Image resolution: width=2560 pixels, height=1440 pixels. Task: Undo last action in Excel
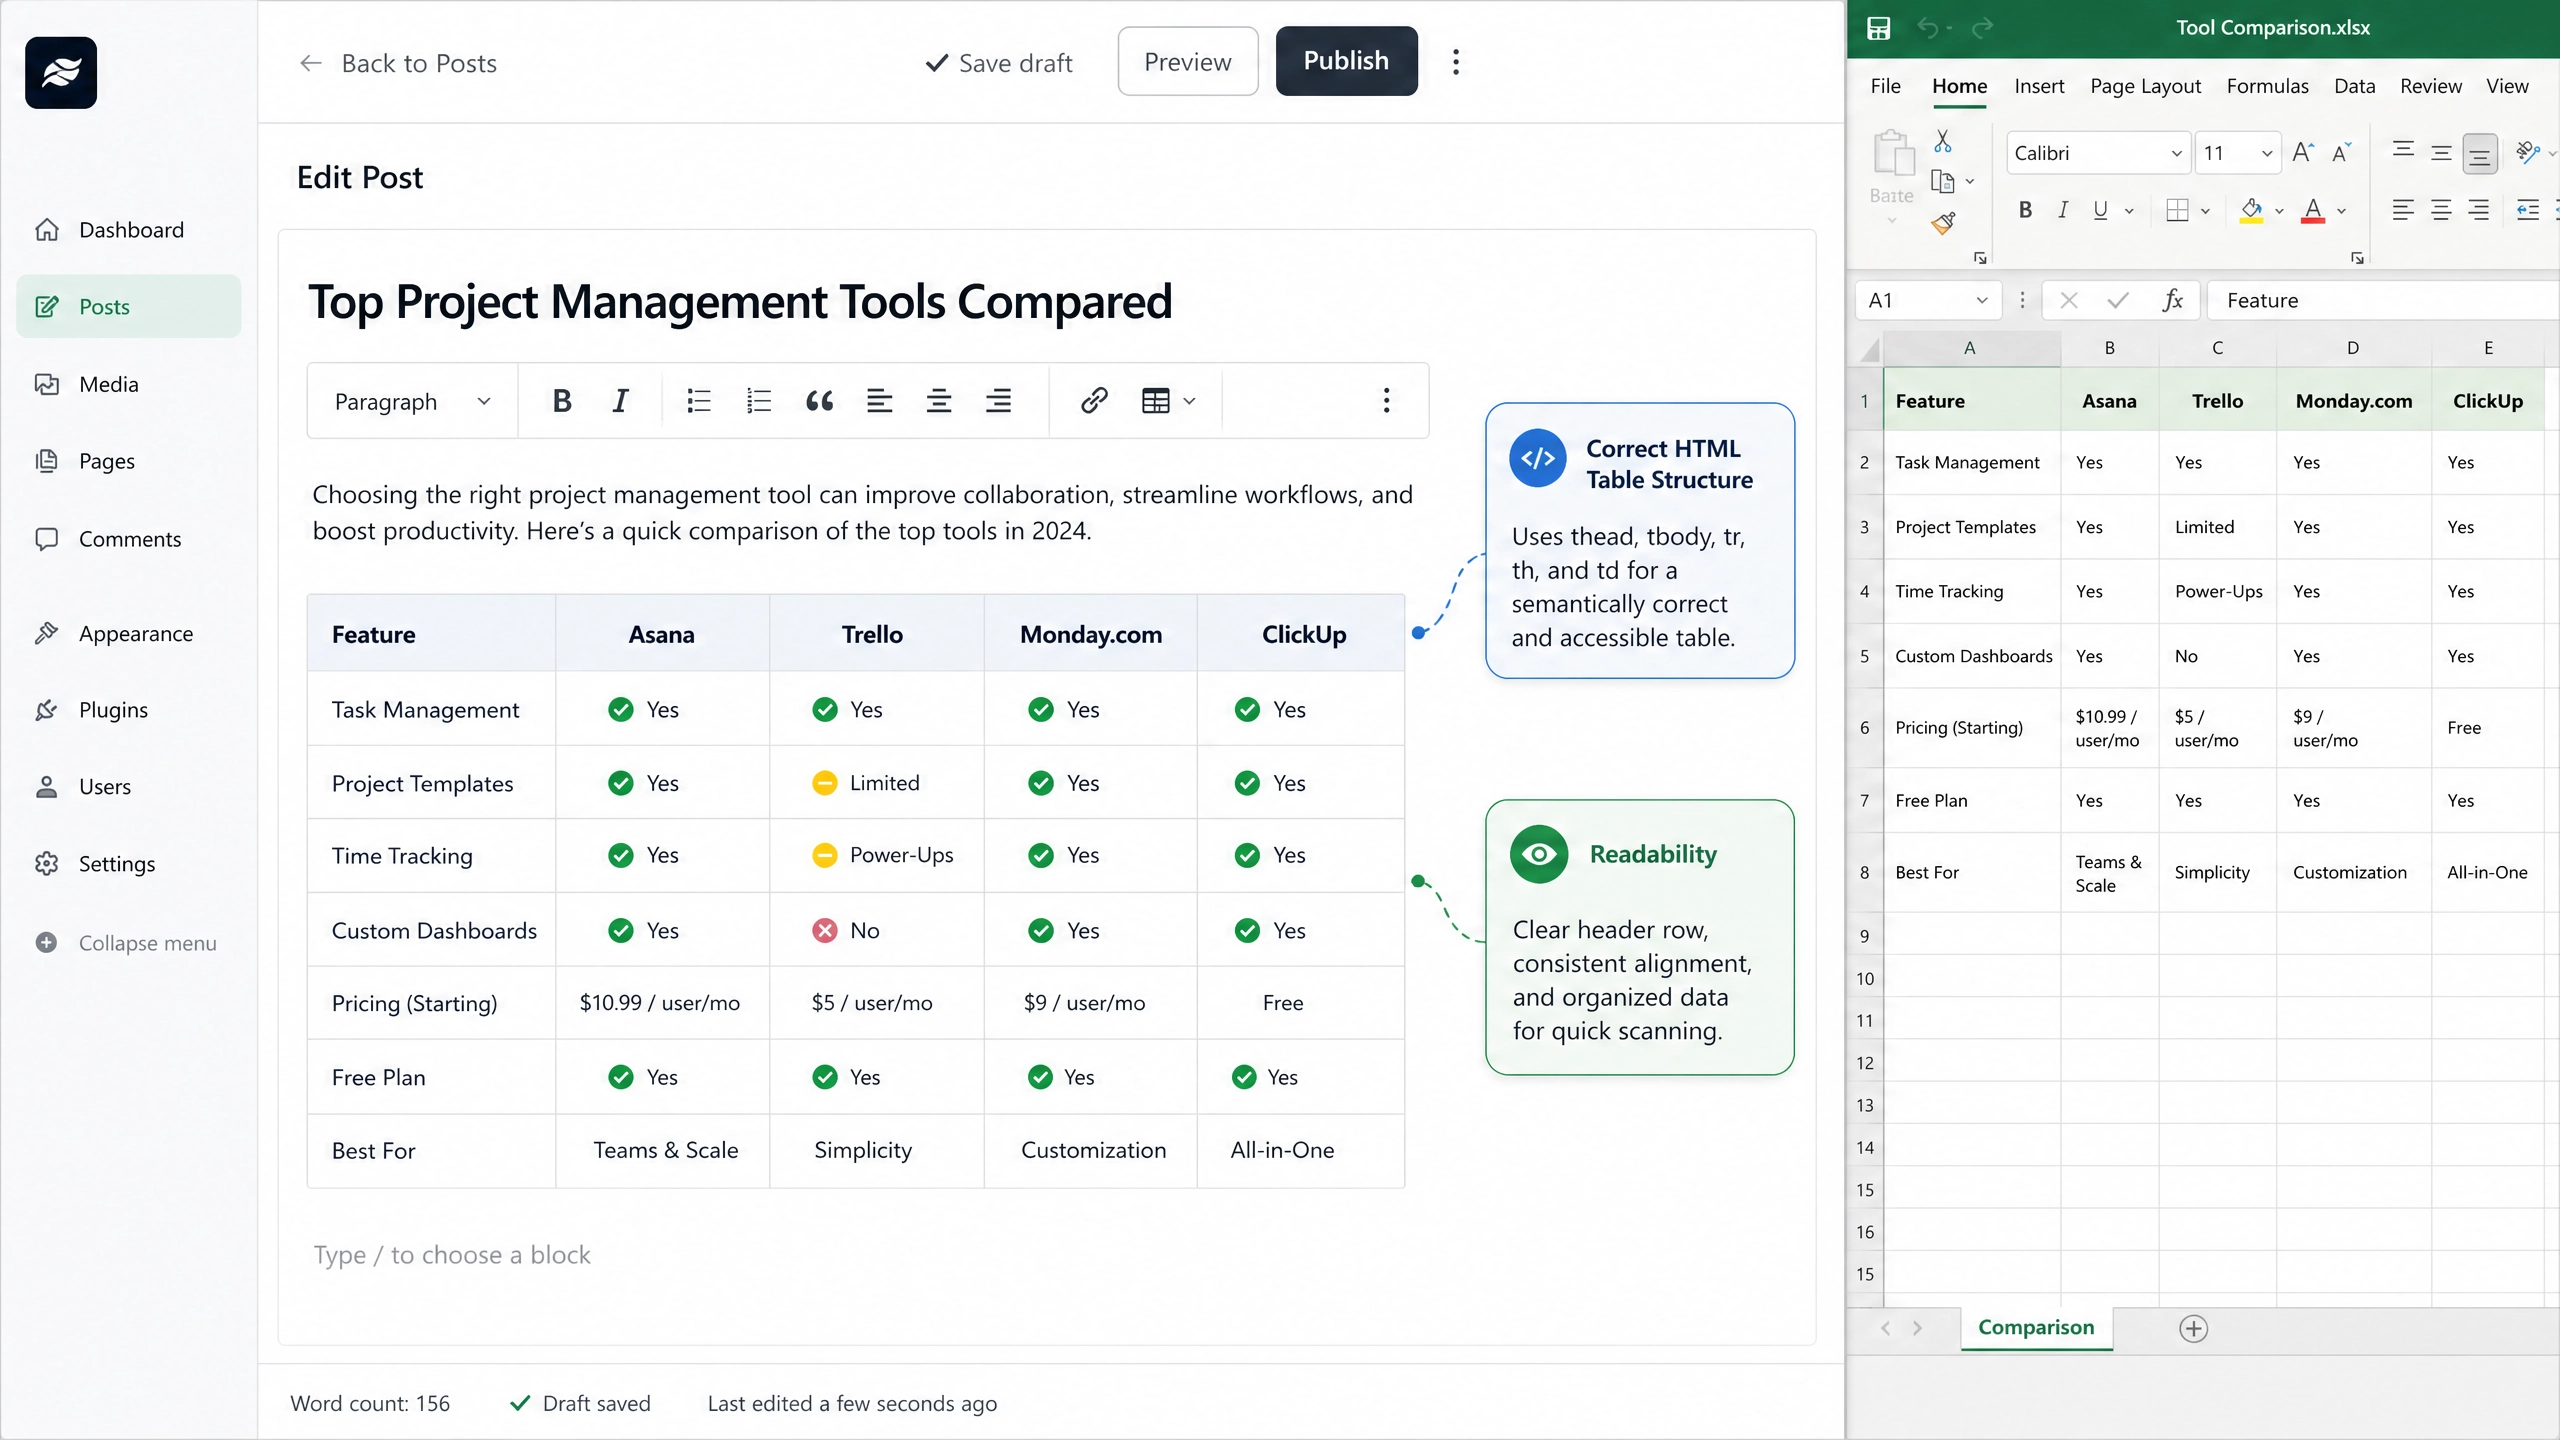tap(1927, 28)
